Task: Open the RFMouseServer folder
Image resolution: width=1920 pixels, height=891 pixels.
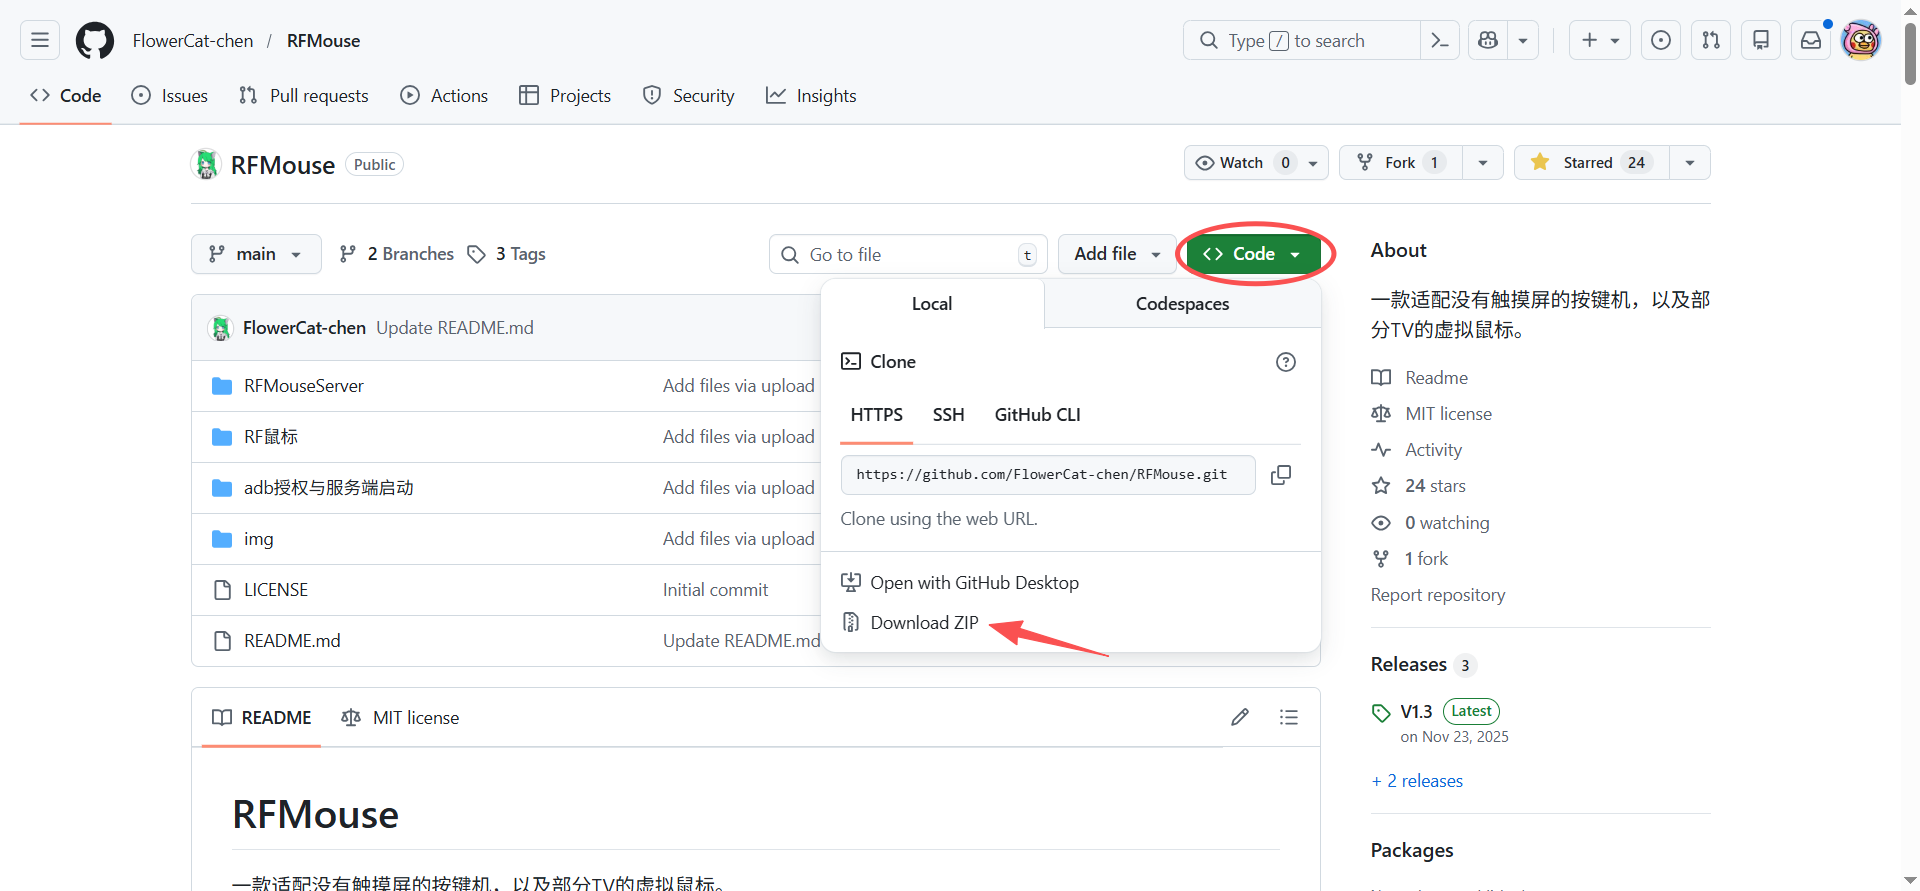Action: pos(304,386)
